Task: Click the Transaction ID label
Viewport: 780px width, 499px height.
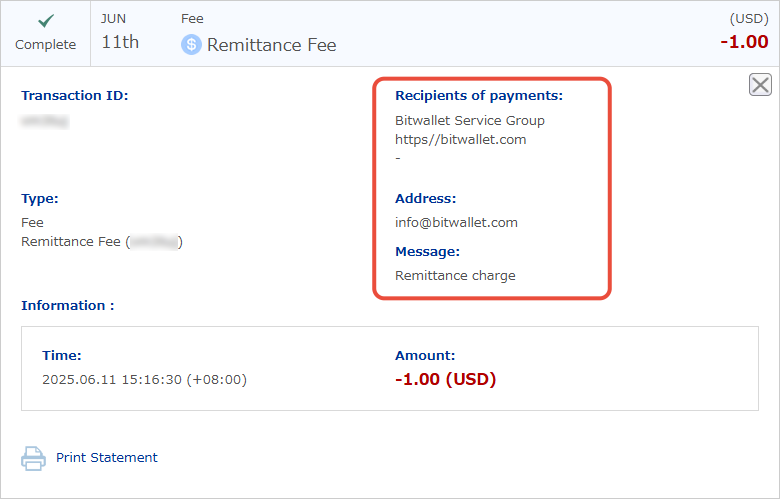Action: pyautogui.click(x=75, y=96)
